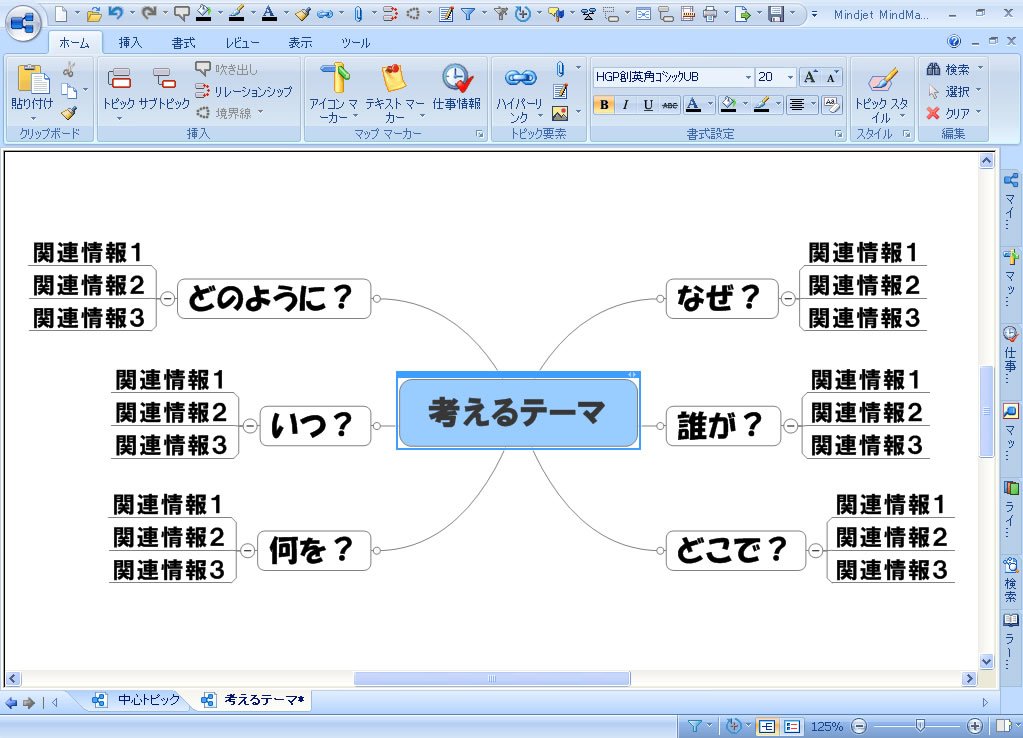This screenshot has width=1023, height=738.
Task: Click the printer icon in quick toolbar
Action: [x=710, y=14]
